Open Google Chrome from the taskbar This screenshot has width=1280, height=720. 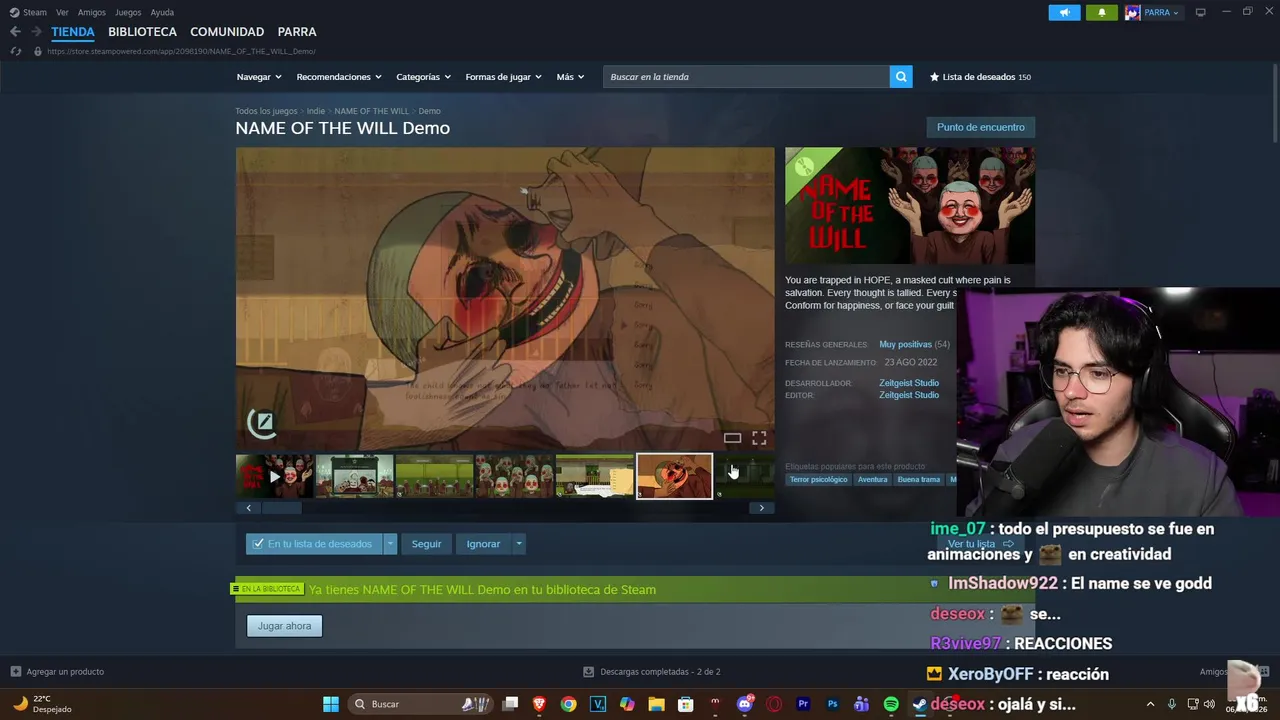(569, 704)
